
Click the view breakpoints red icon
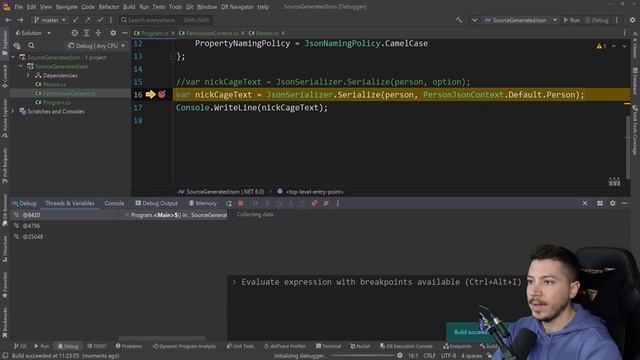(314, 203)
